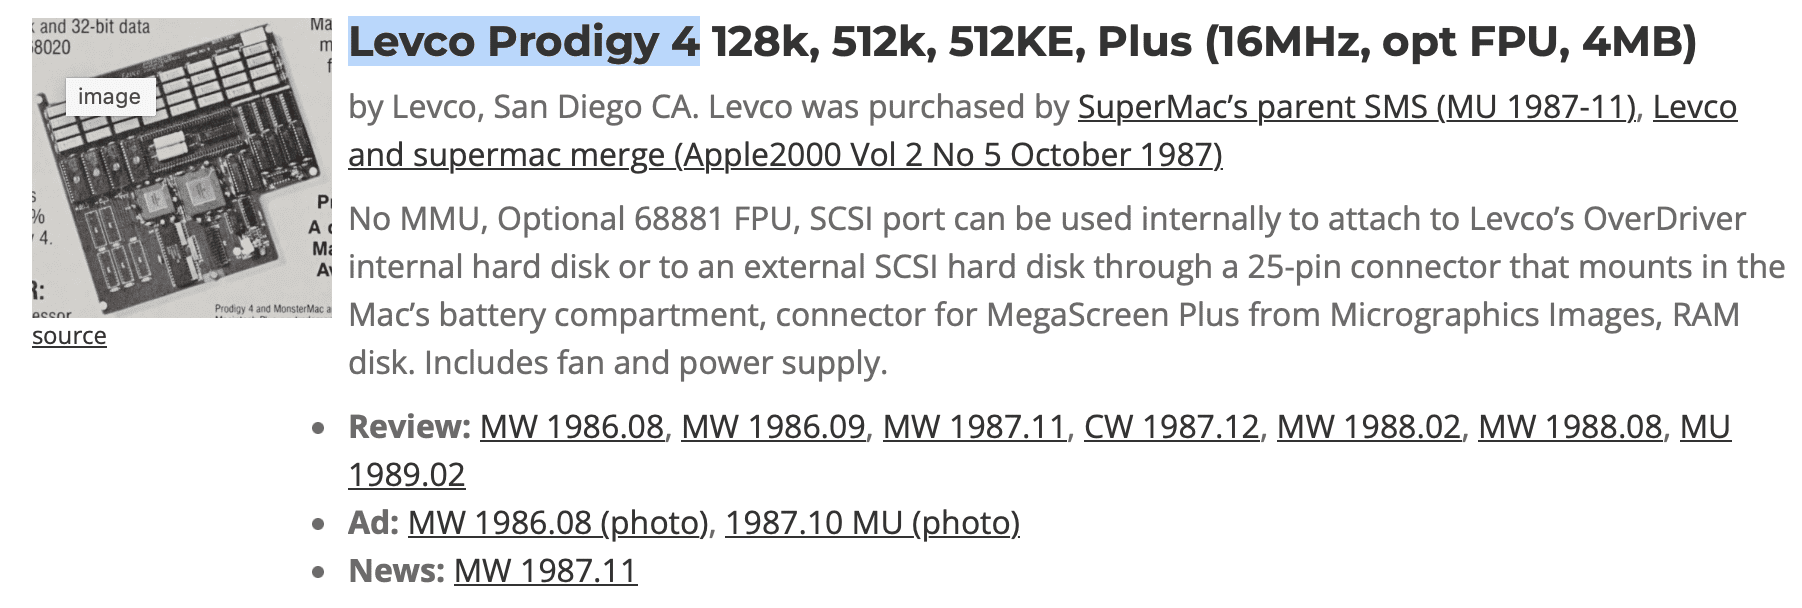Click the highlighted 'Levco Prodigy 4' heading text

(523, 42)
